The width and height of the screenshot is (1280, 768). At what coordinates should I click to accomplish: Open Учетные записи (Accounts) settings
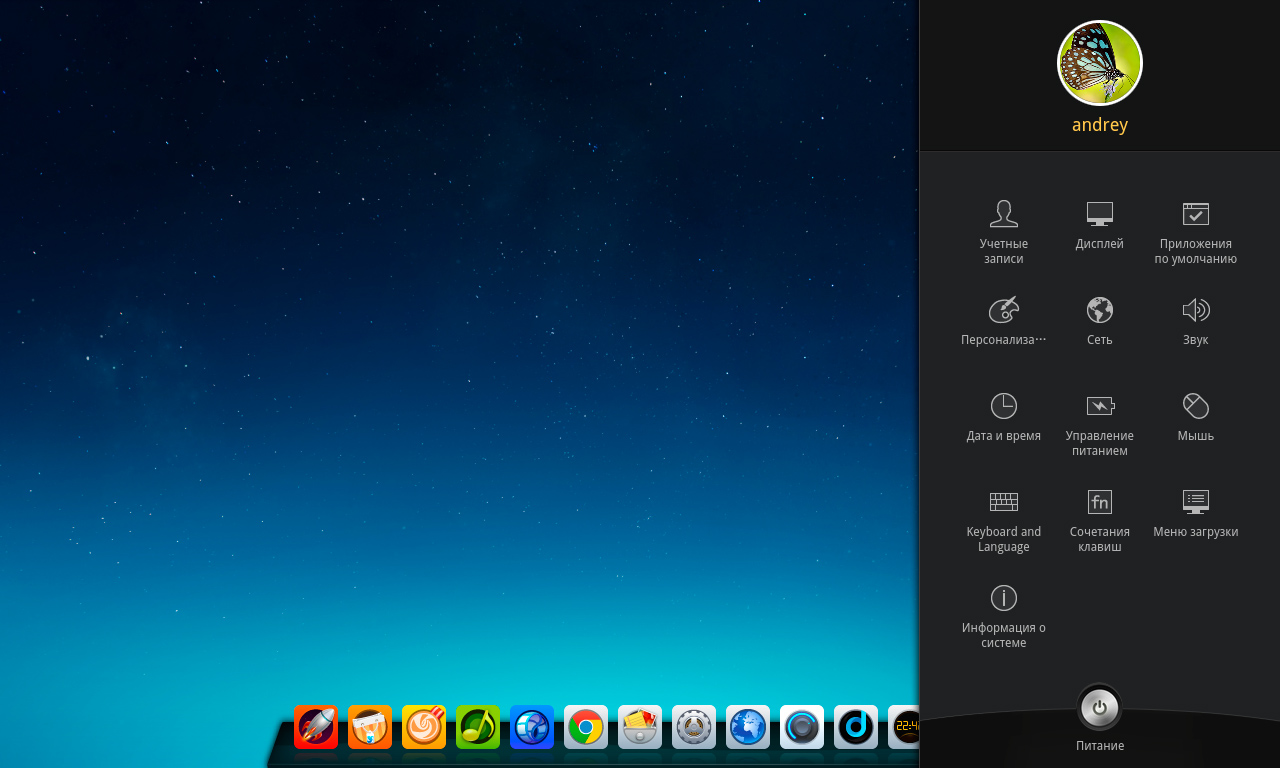pos(1003,230)
